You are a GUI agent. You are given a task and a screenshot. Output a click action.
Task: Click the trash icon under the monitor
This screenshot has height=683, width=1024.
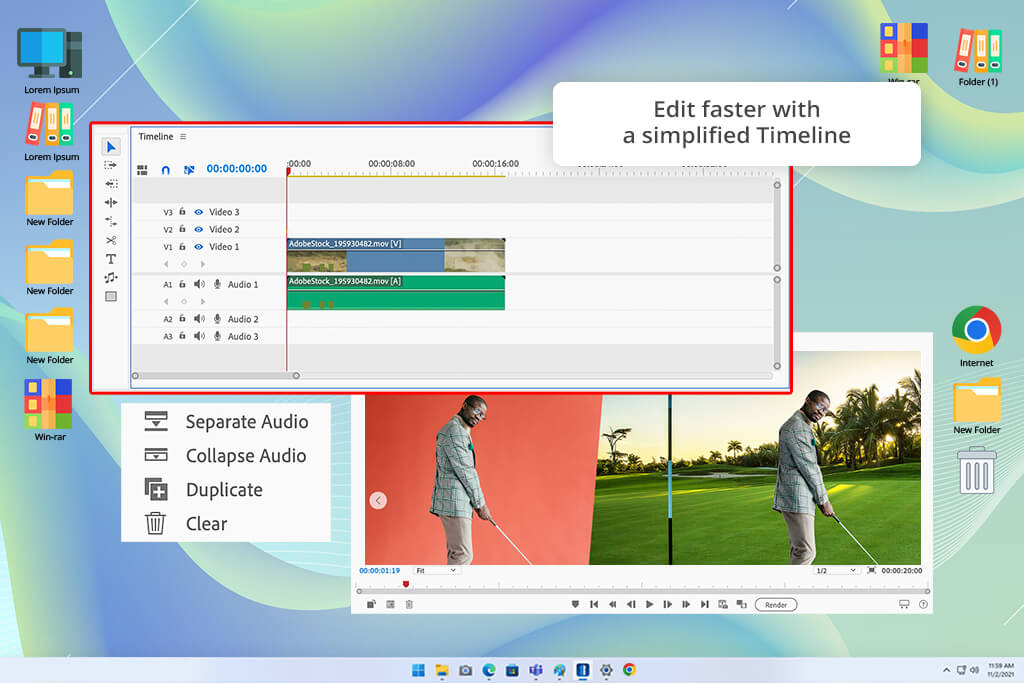[409, 605]
